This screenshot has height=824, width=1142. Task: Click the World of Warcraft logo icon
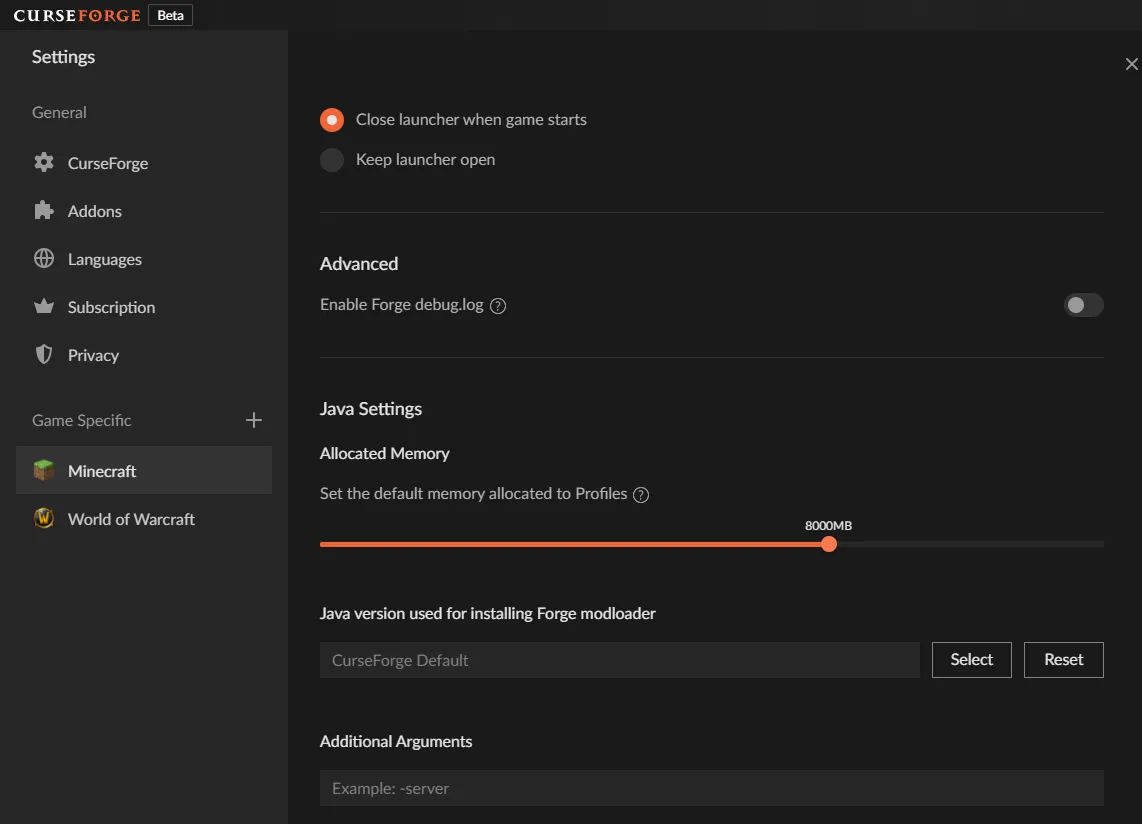[x=44, y=519]
